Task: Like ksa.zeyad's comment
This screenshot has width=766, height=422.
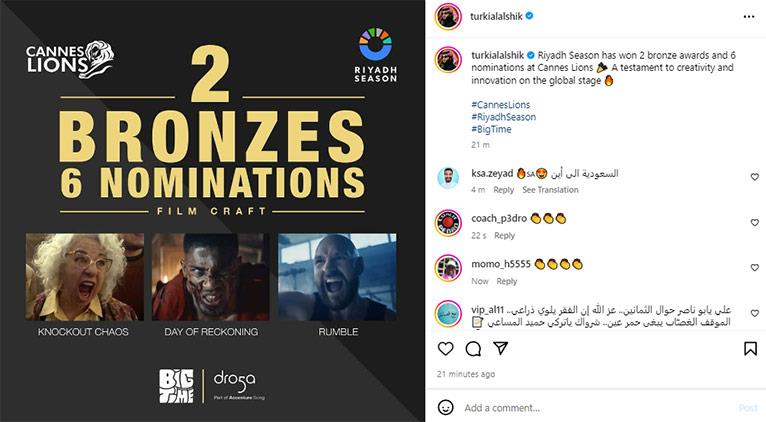Action: [x=755, y=177]
